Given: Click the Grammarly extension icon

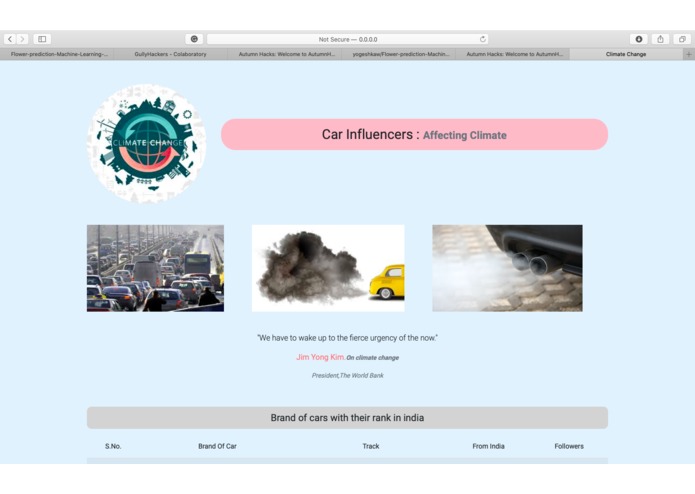Looking at the screenshot, I should pos(194,39).
